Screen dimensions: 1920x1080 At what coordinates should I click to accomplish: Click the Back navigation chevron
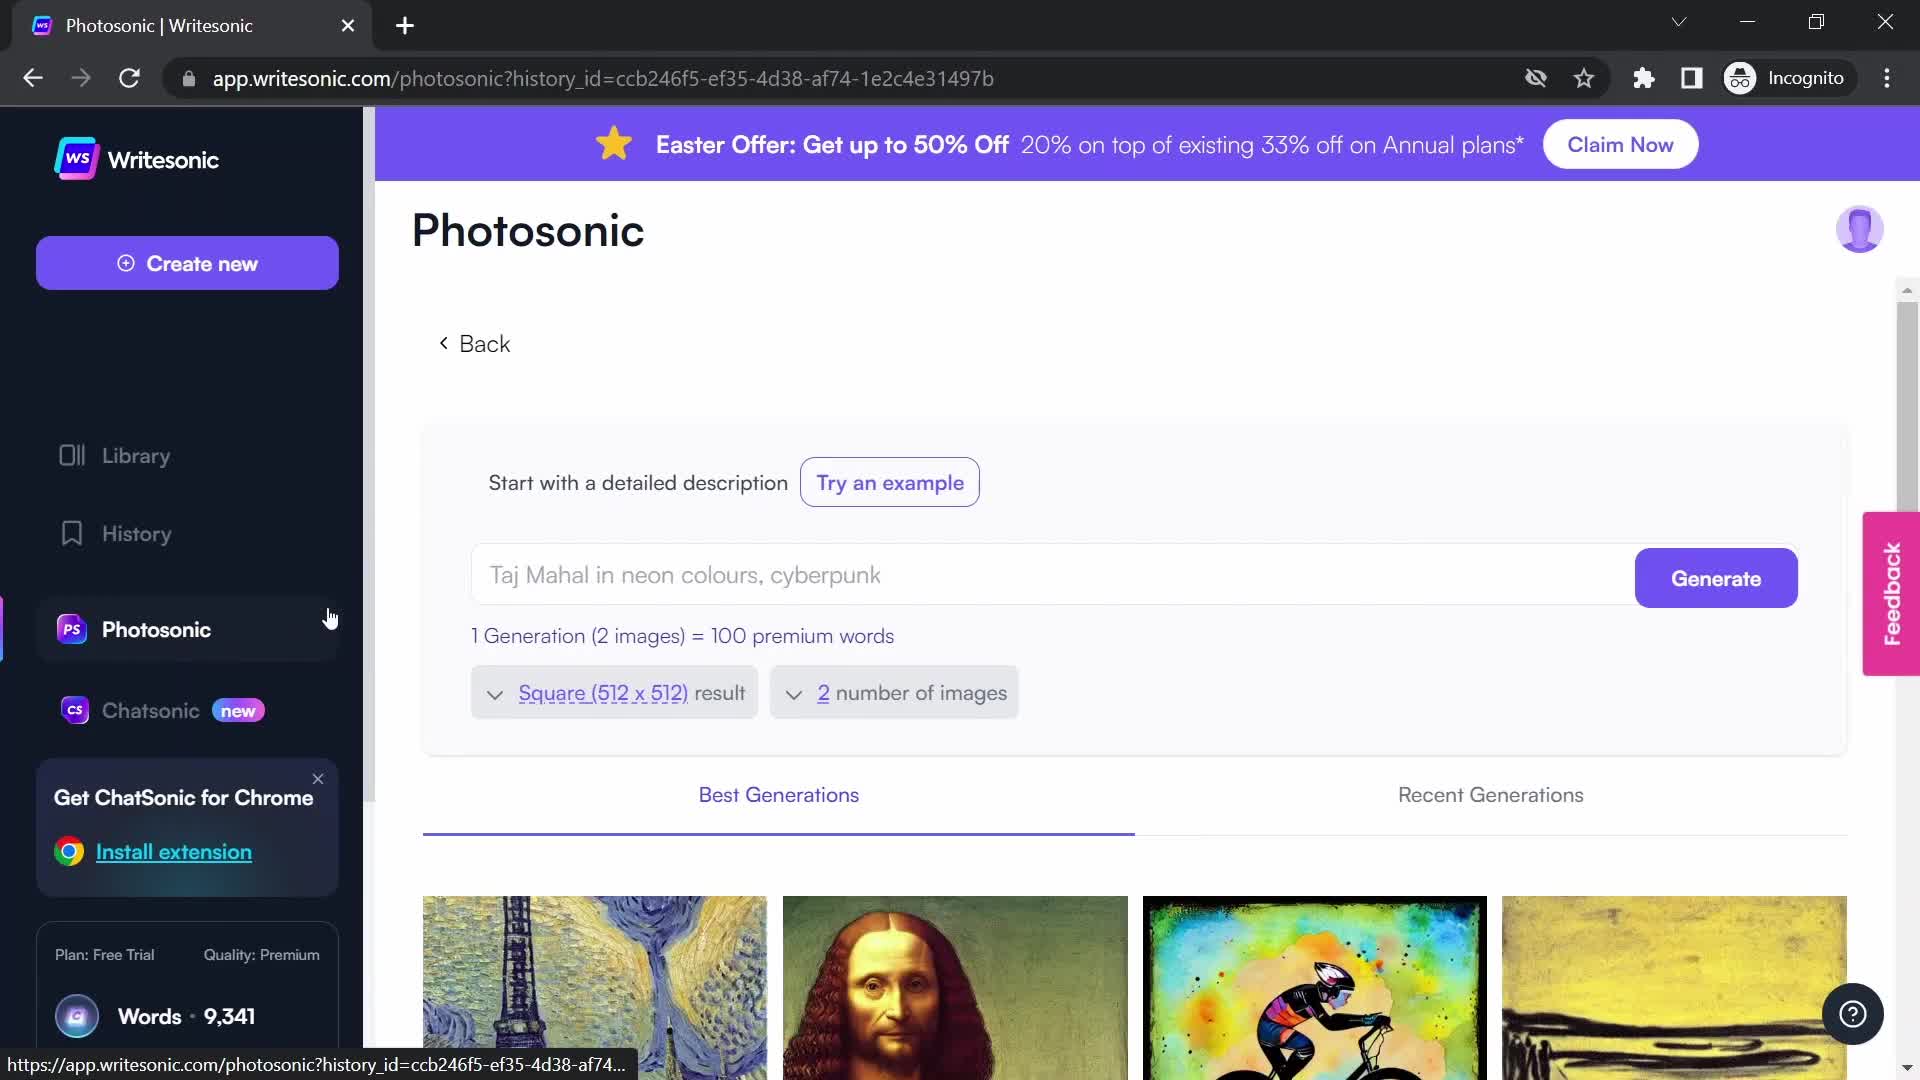pyautogui.click(x=444, y=344)
